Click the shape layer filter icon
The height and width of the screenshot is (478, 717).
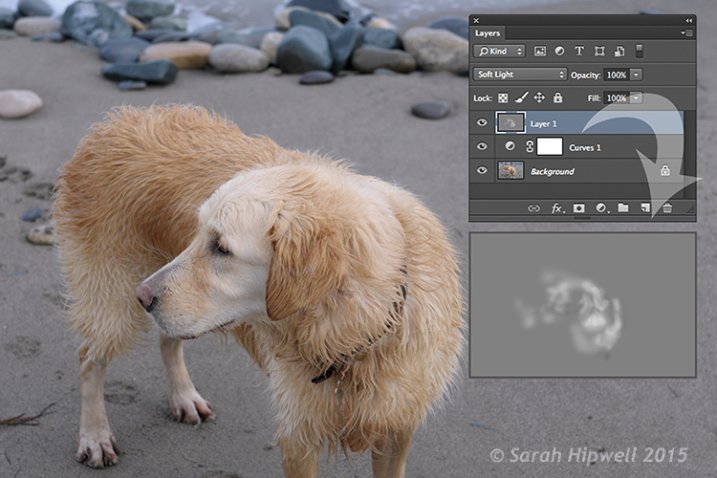pyautogui.click(x=600, y=51)
